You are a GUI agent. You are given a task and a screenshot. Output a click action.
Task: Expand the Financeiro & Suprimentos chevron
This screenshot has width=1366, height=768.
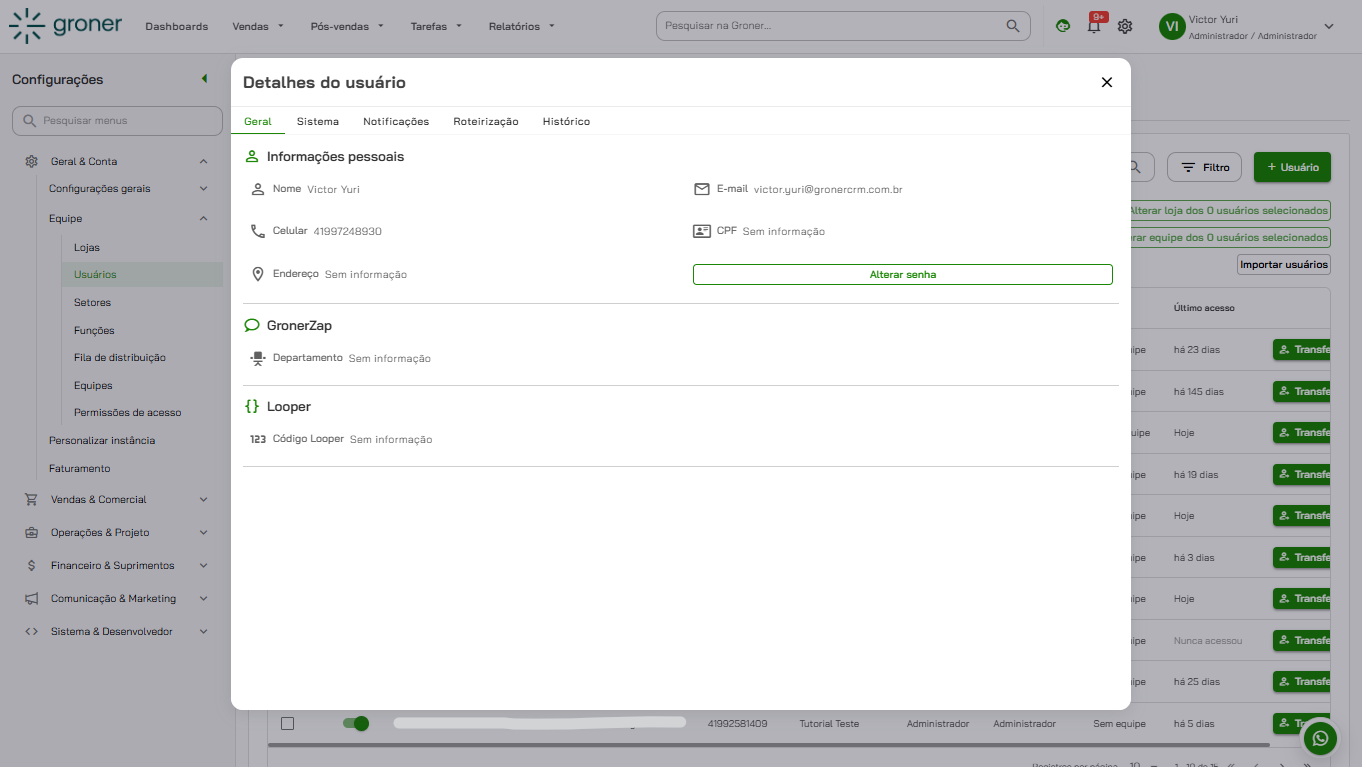click(203, 565)
